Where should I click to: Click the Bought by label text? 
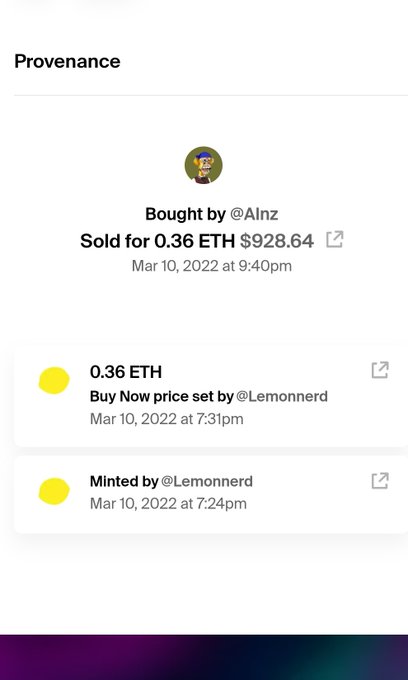[185, 214]
